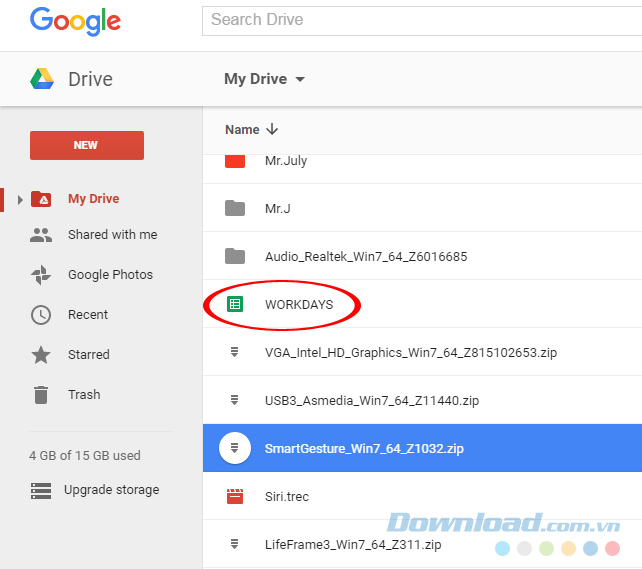Click the zip icon beside USB3_Asmedia file
Screen dimensions: 642x569
point(235,400)
